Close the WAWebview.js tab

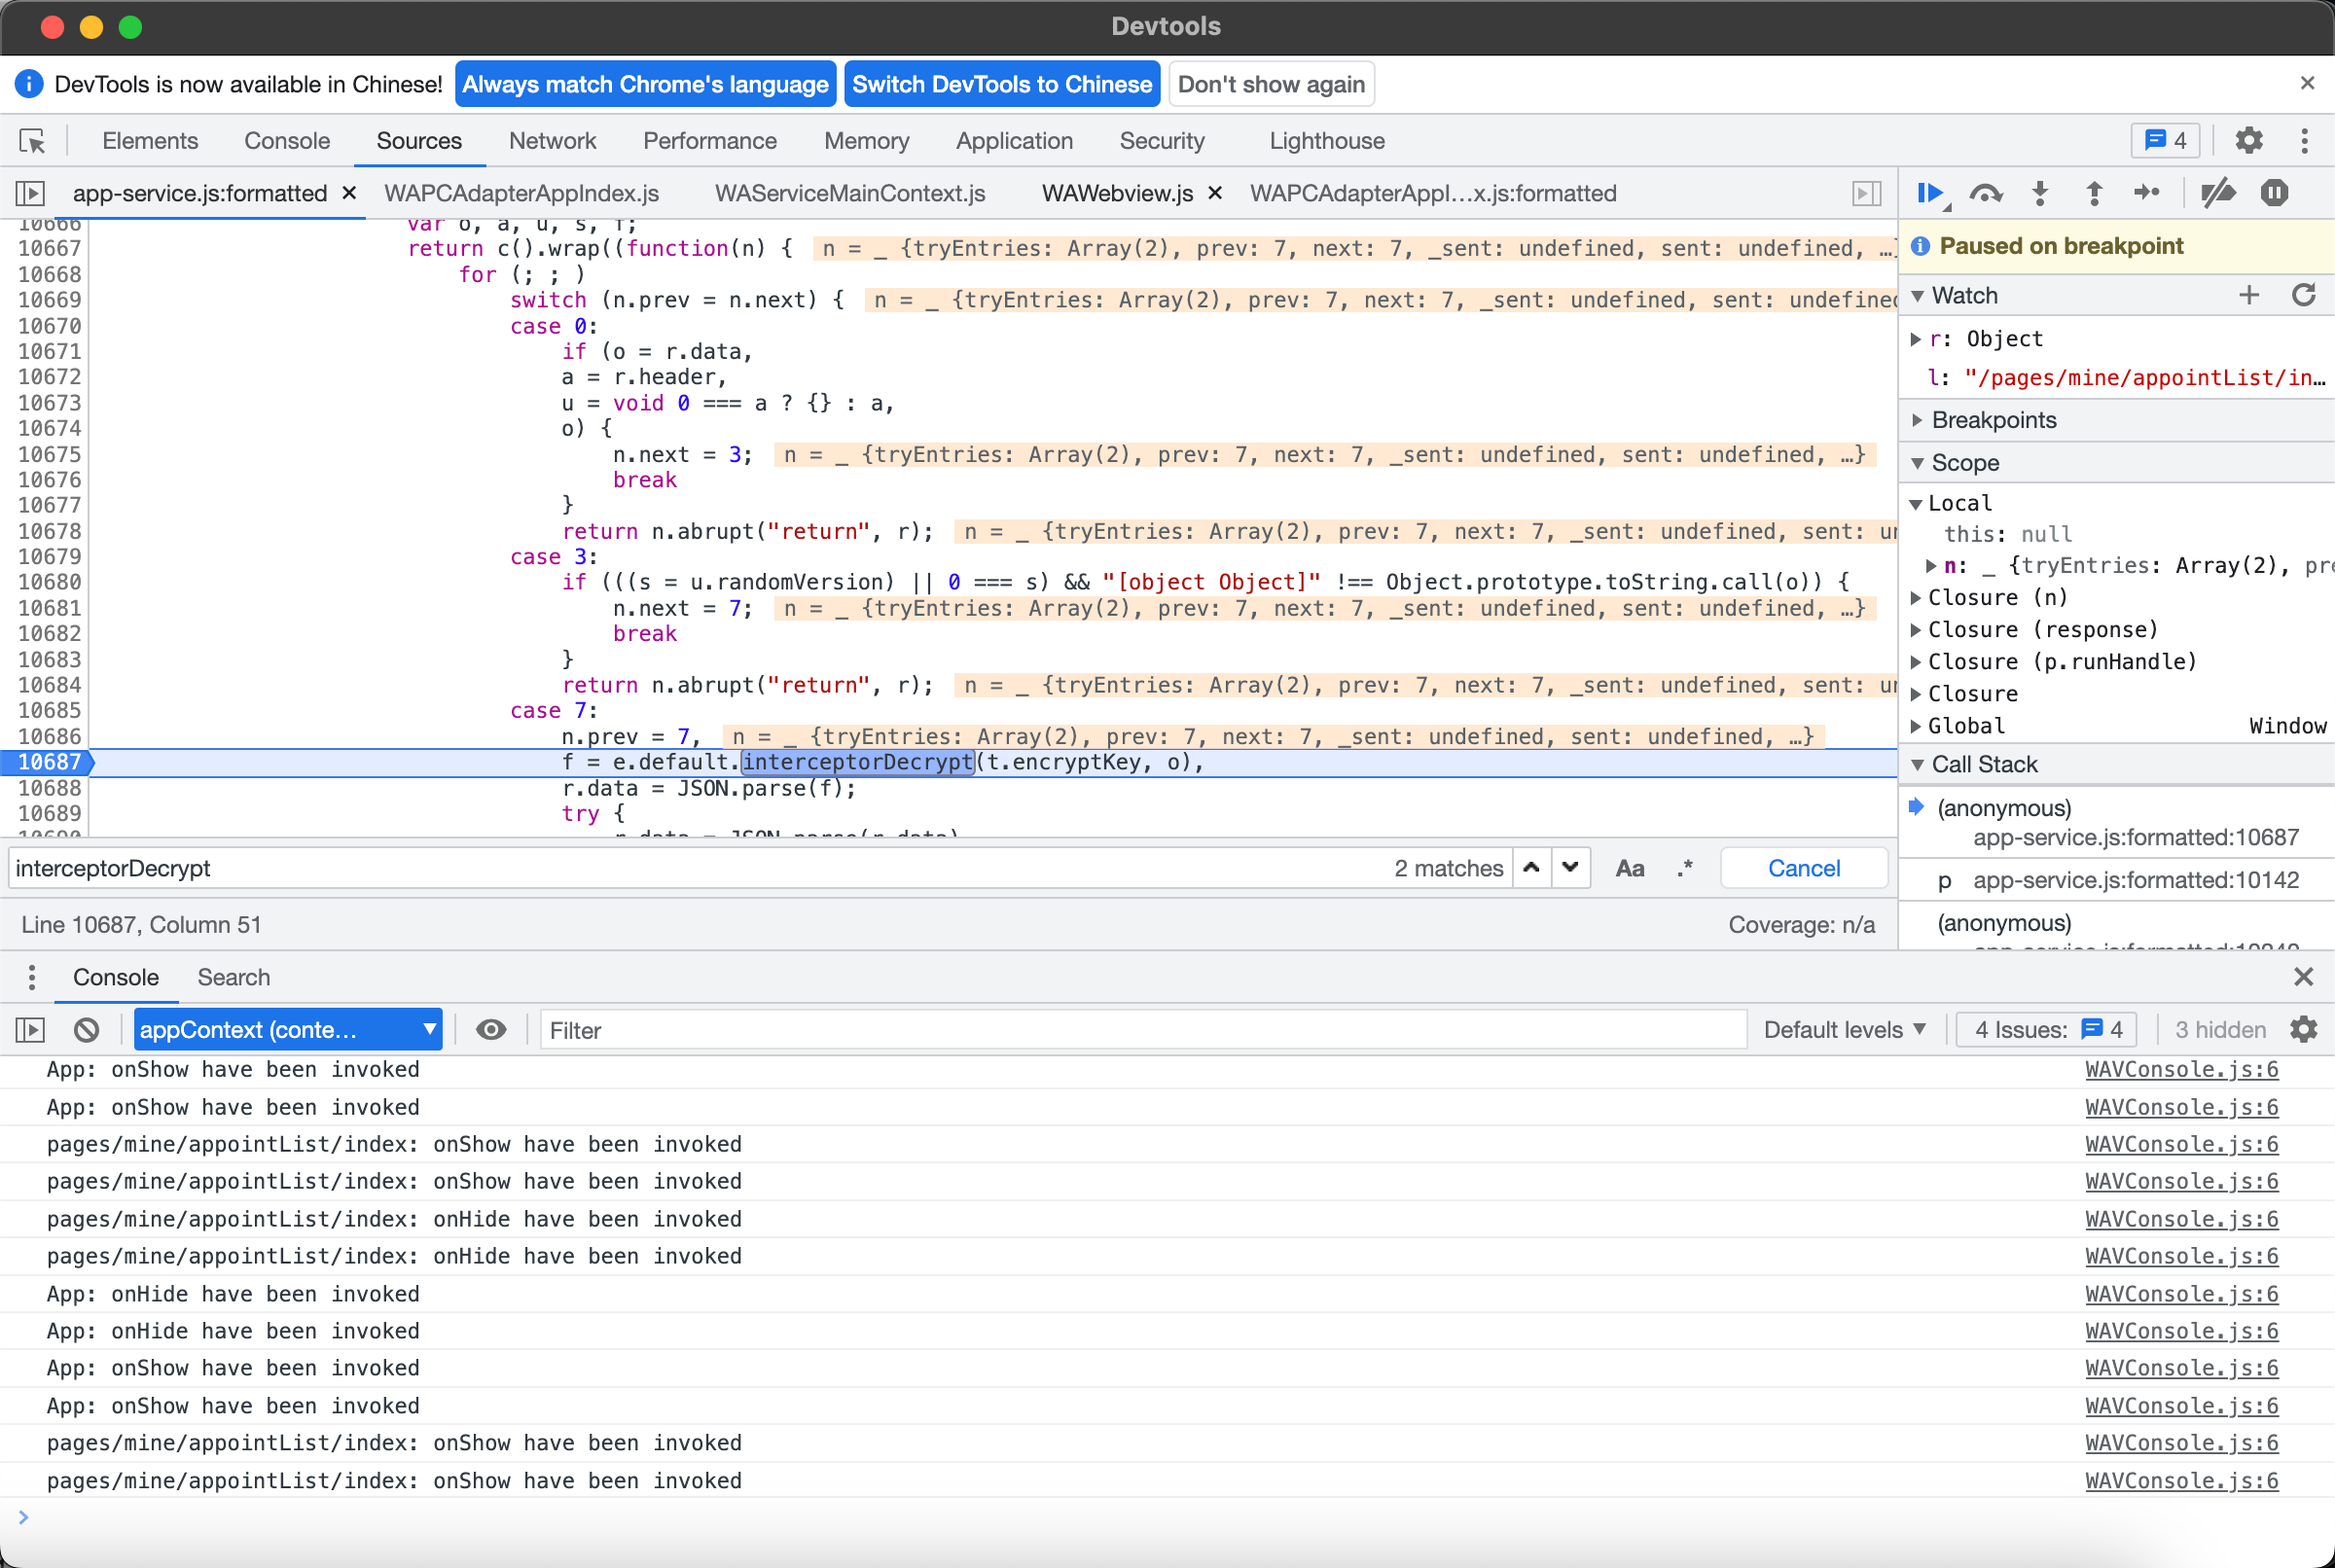[1215, 193]
